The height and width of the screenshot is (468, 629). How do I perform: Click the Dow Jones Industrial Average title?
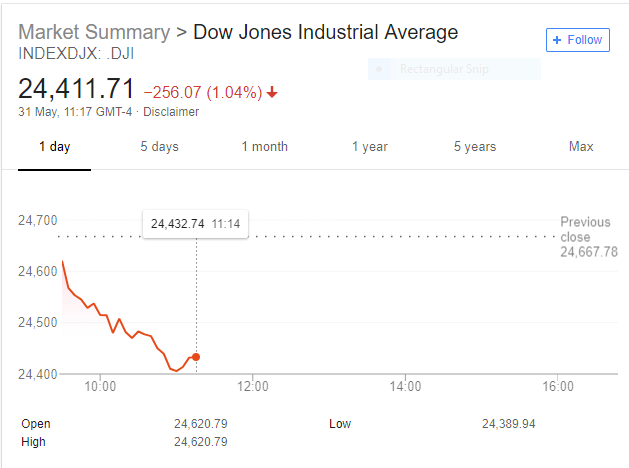click(x=325, y=32)
